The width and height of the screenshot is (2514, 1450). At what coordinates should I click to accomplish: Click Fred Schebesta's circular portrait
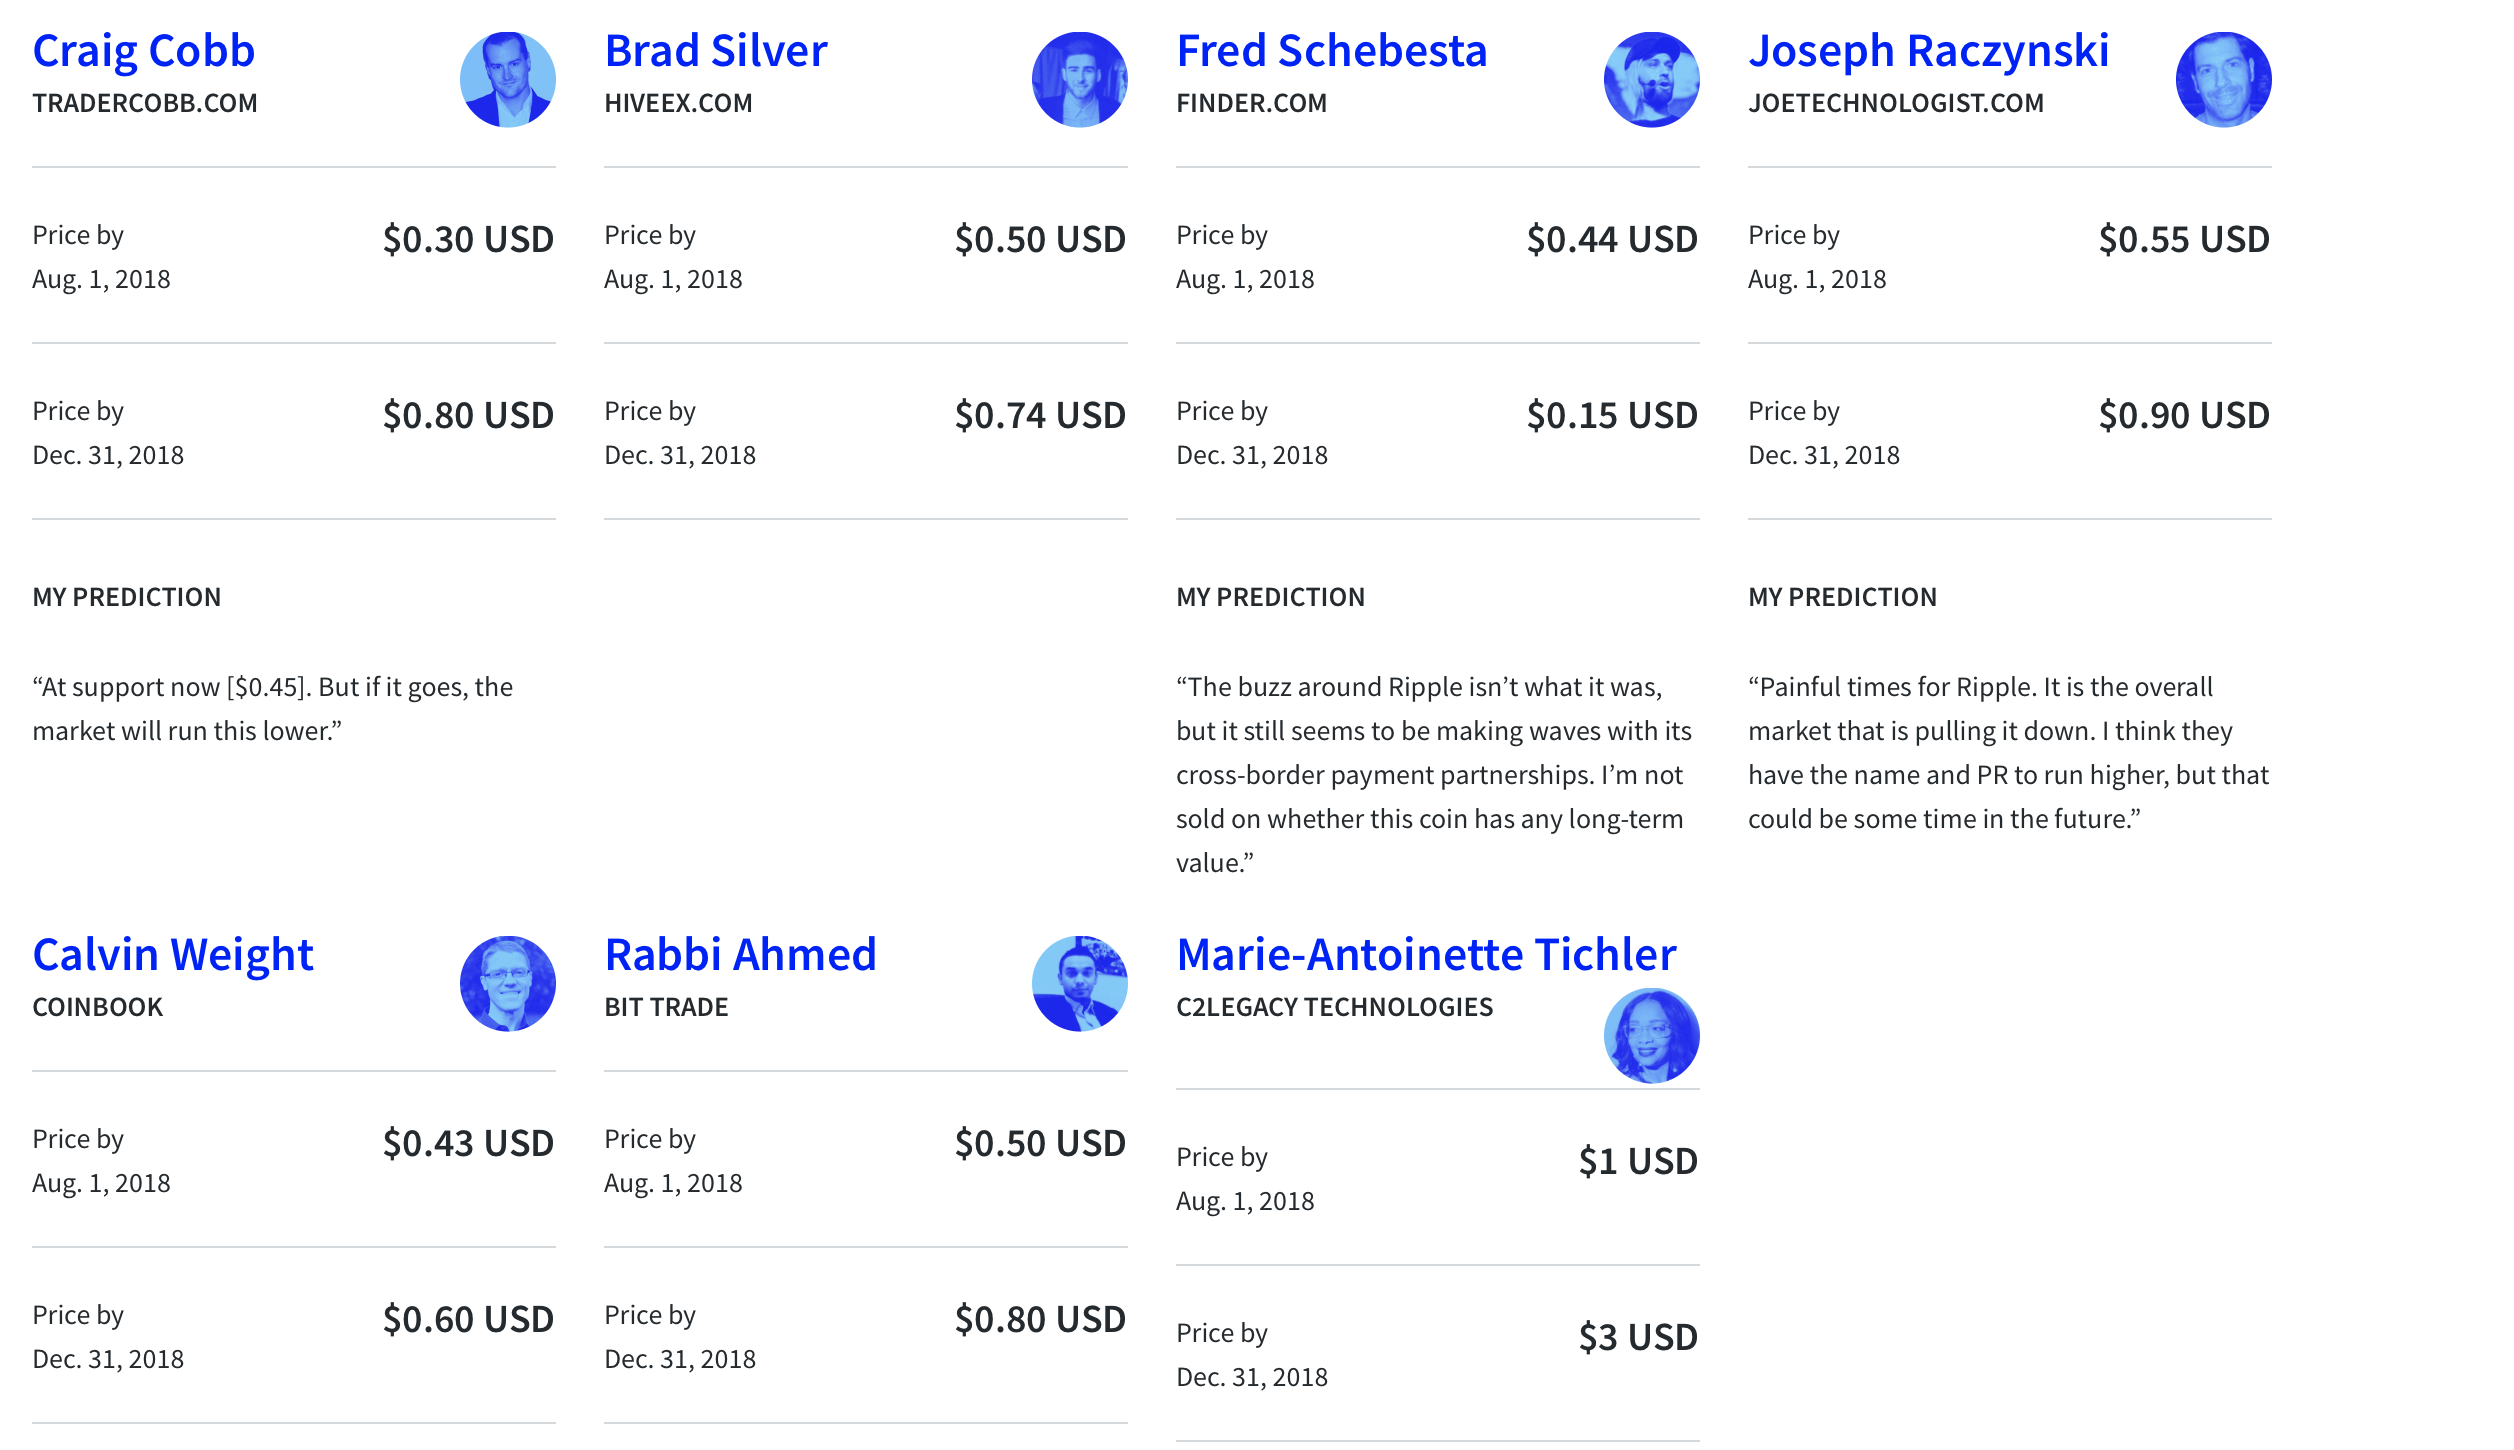click(x=1652, y=80)
